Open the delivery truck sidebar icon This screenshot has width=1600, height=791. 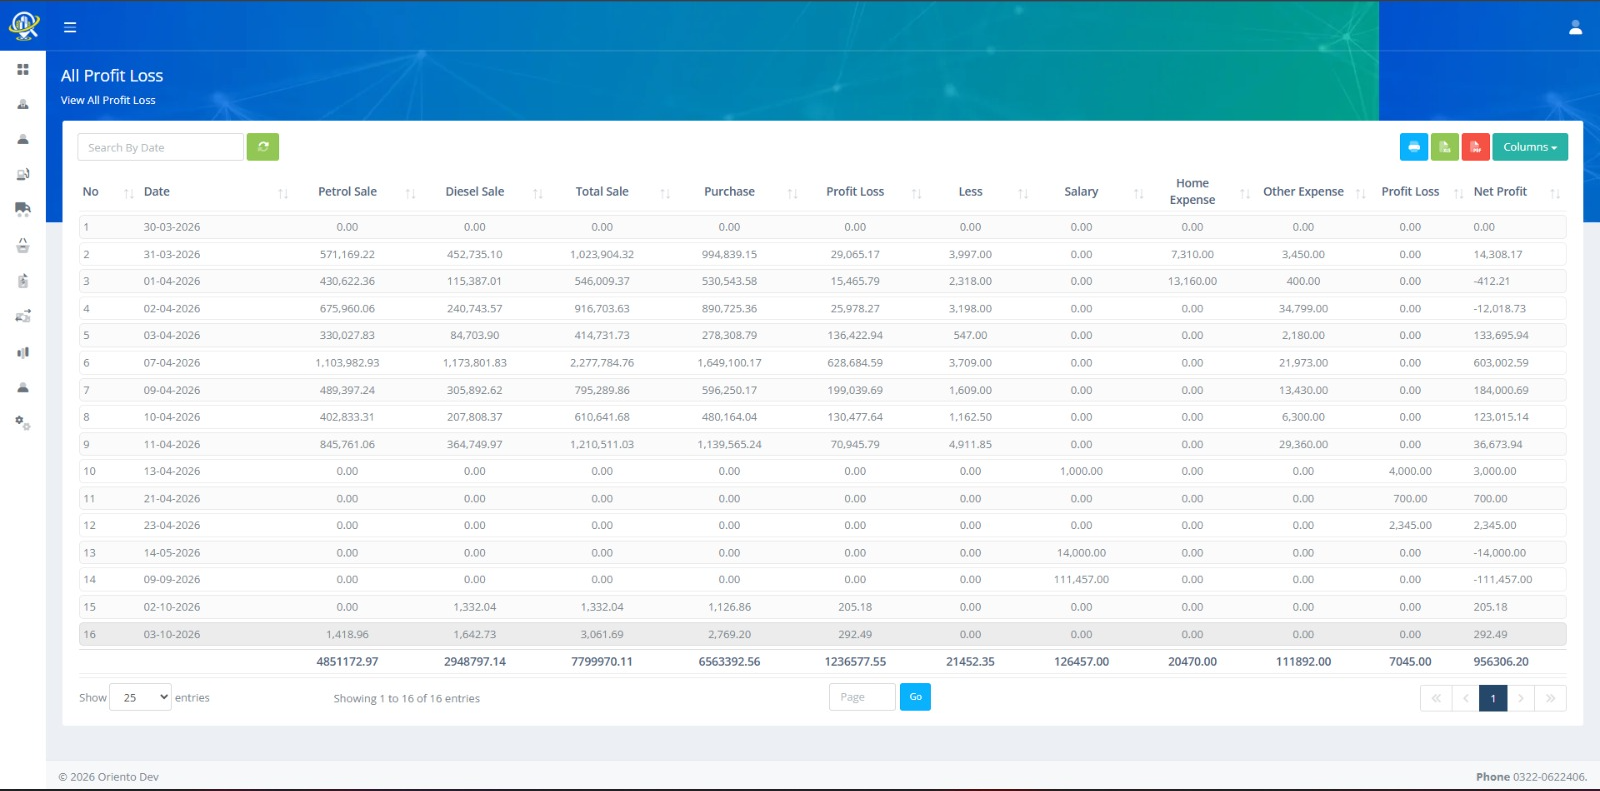coord(23,209)
